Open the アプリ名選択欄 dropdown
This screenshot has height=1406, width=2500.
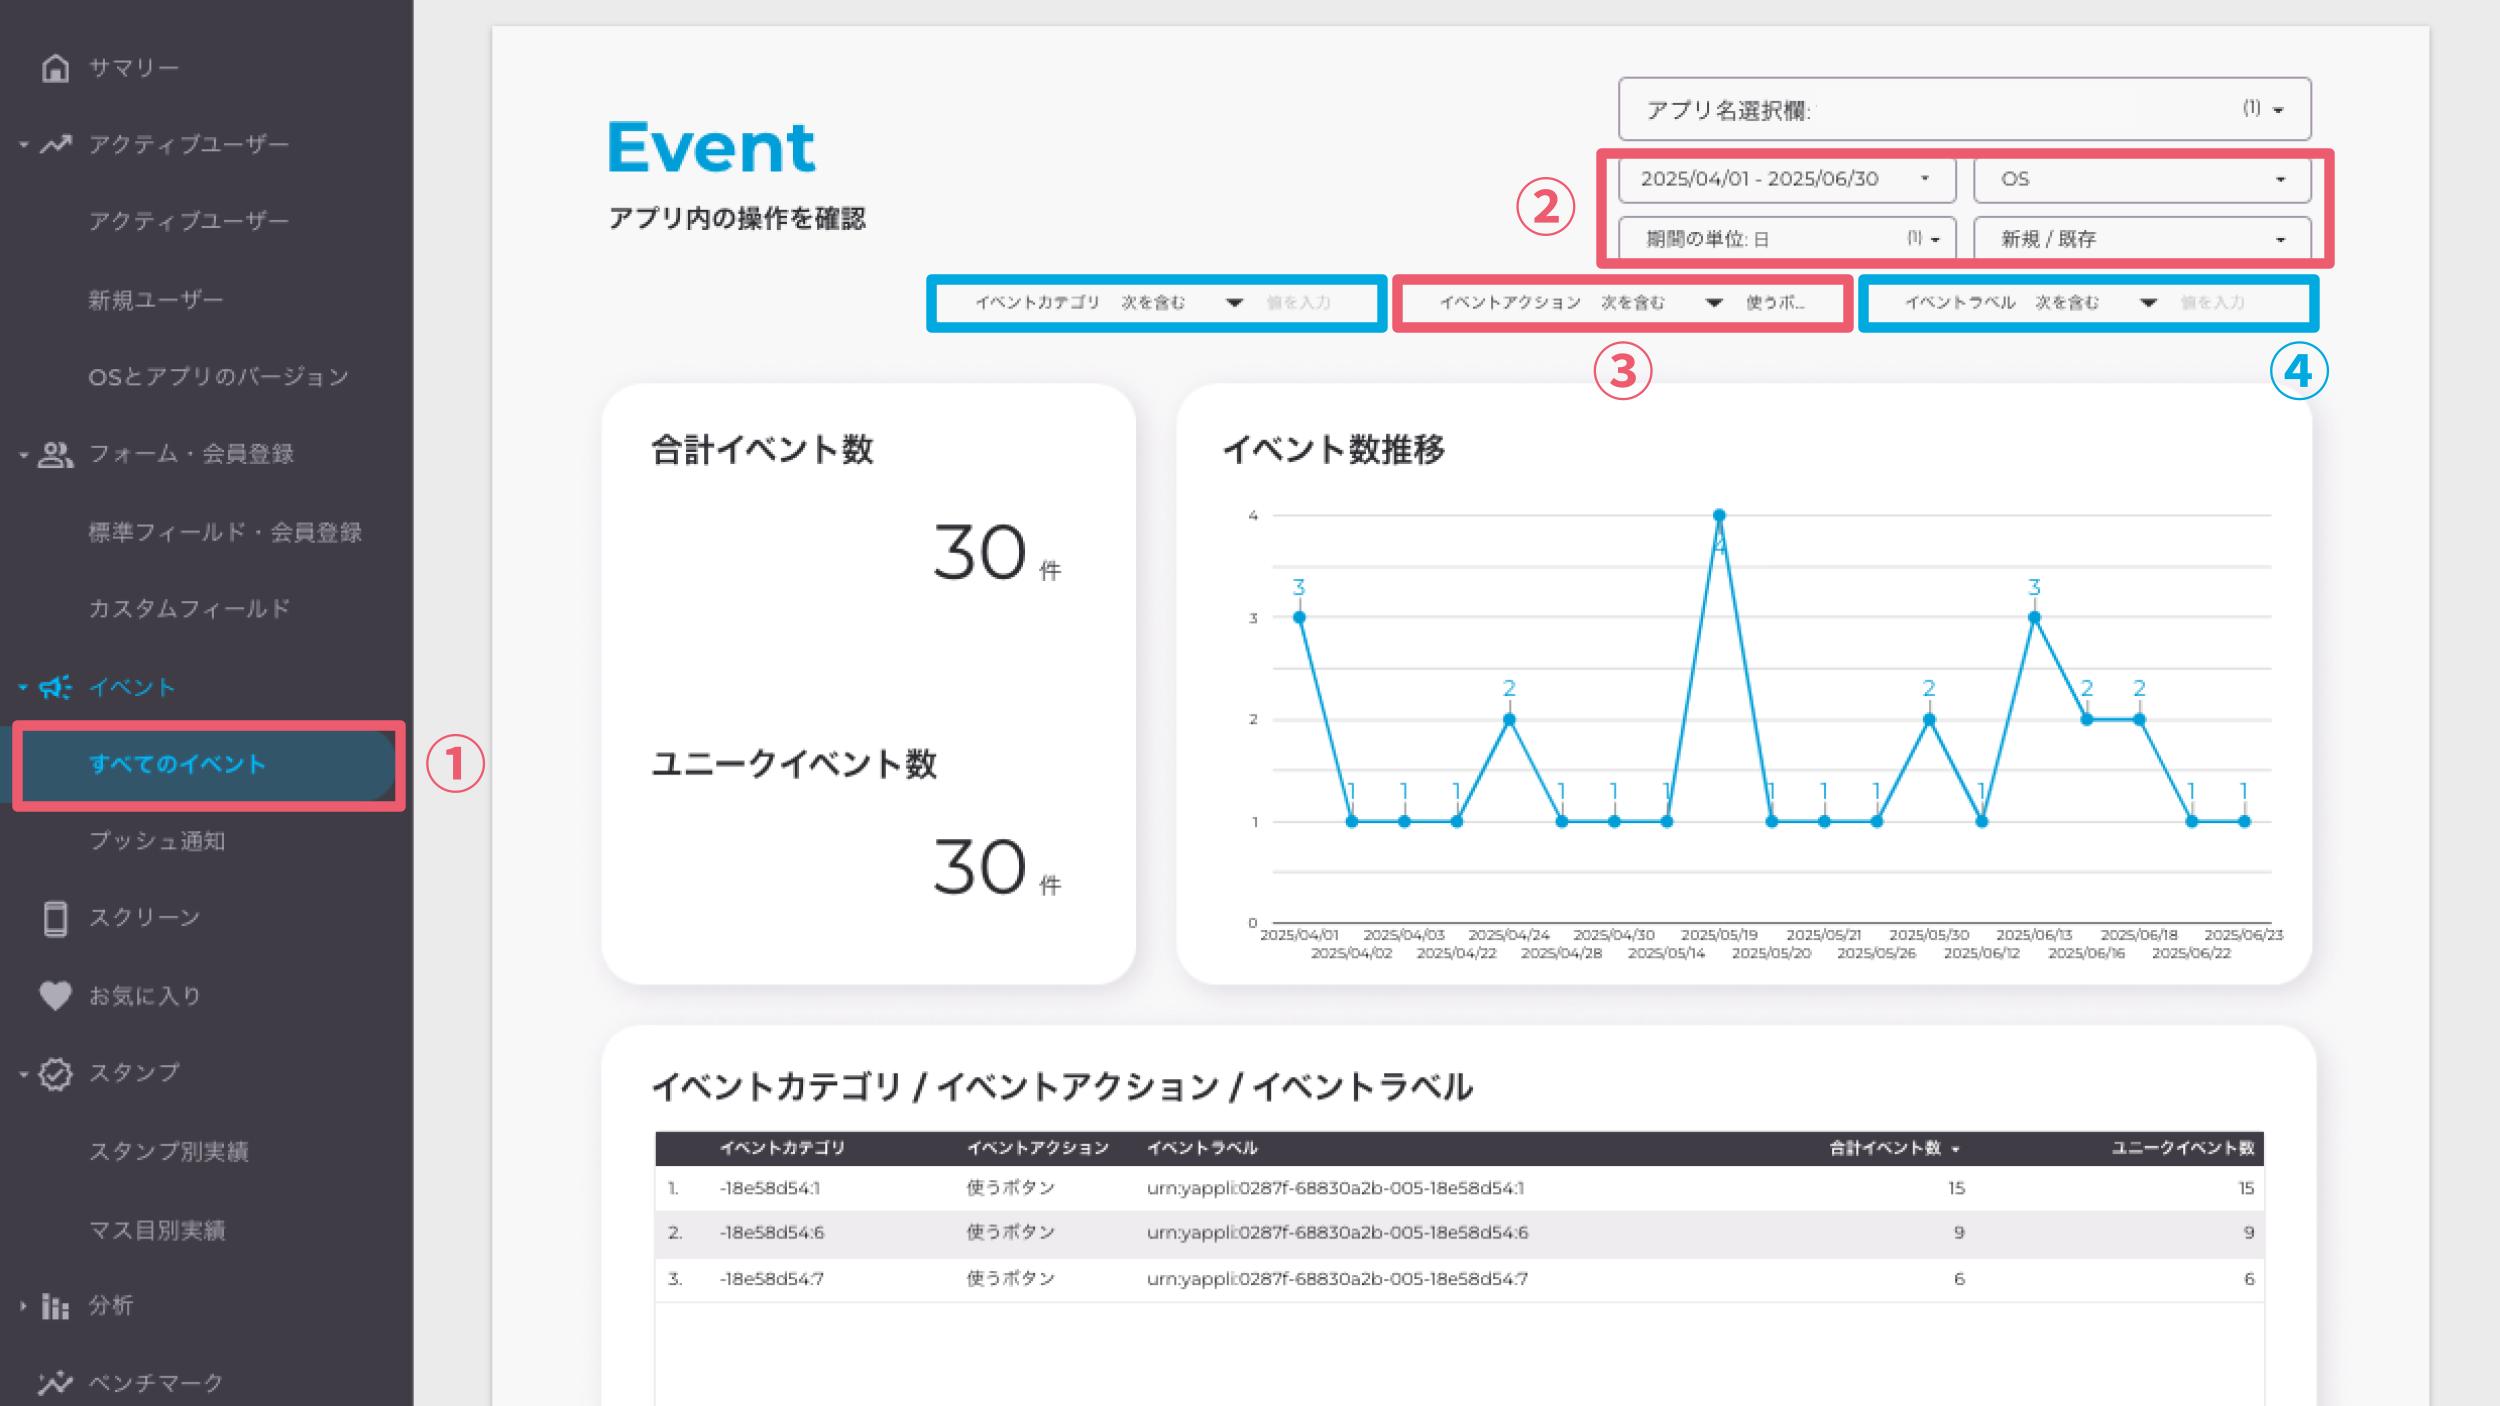(1964, 109)
